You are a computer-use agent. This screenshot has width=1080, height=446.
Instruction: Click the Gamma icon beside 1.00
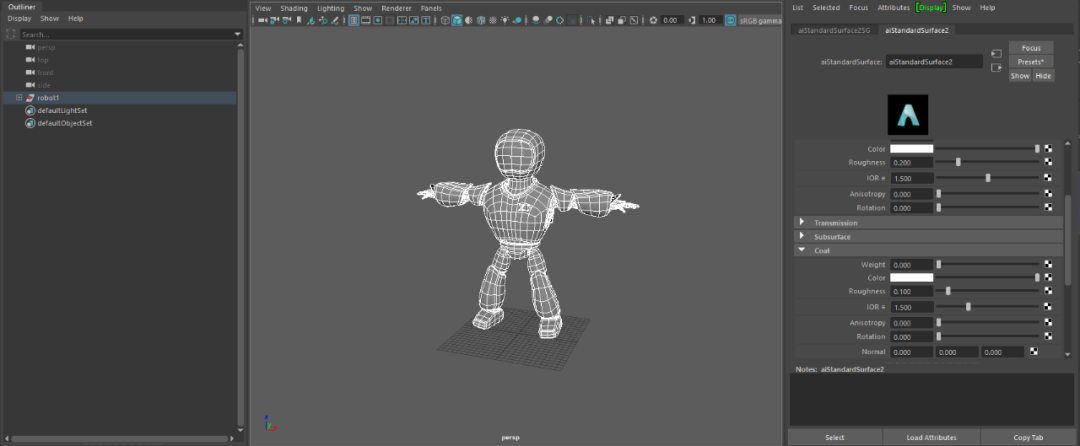coord(692,21)
